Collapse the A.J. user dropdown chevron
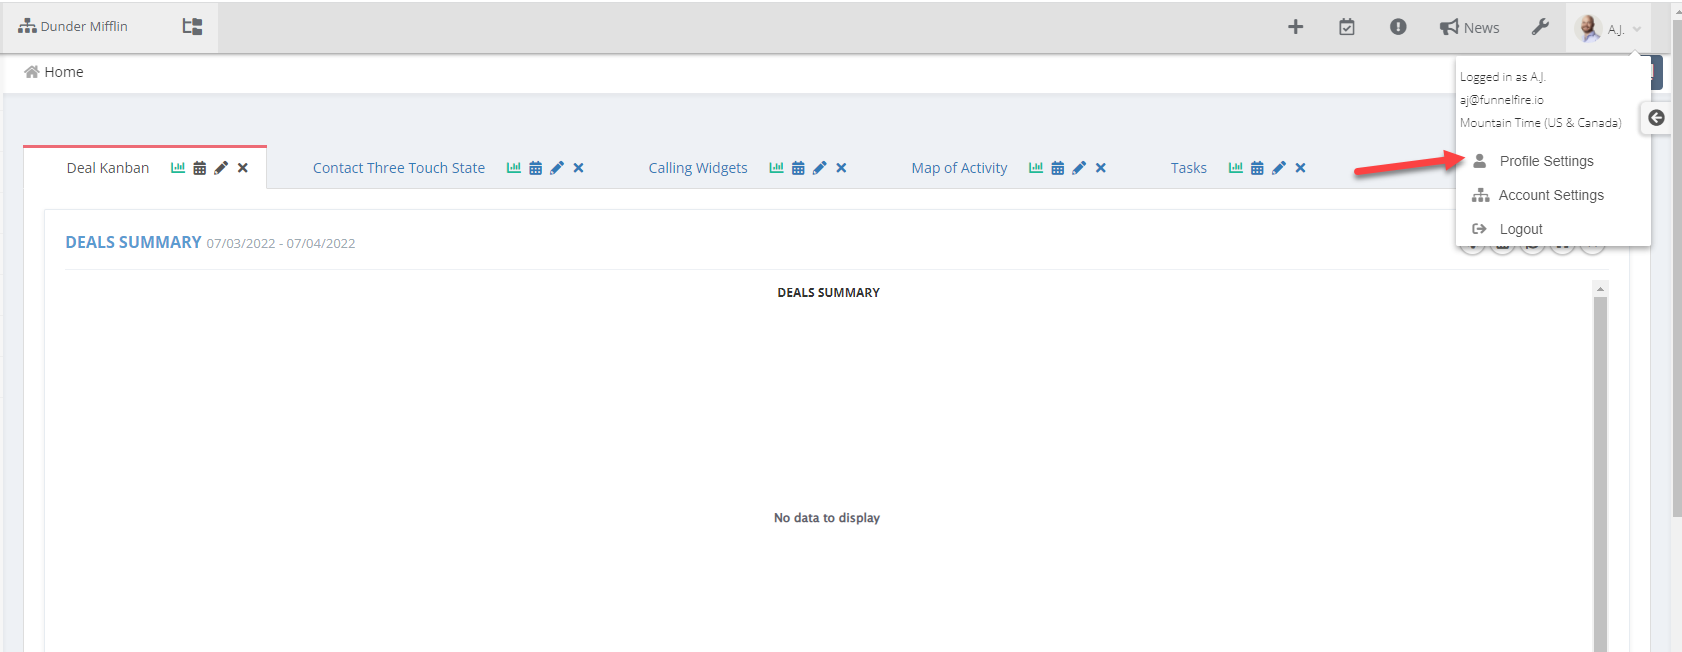Image resolution: width=1682 pixels, height=652 pixels. pos(1637,29)
